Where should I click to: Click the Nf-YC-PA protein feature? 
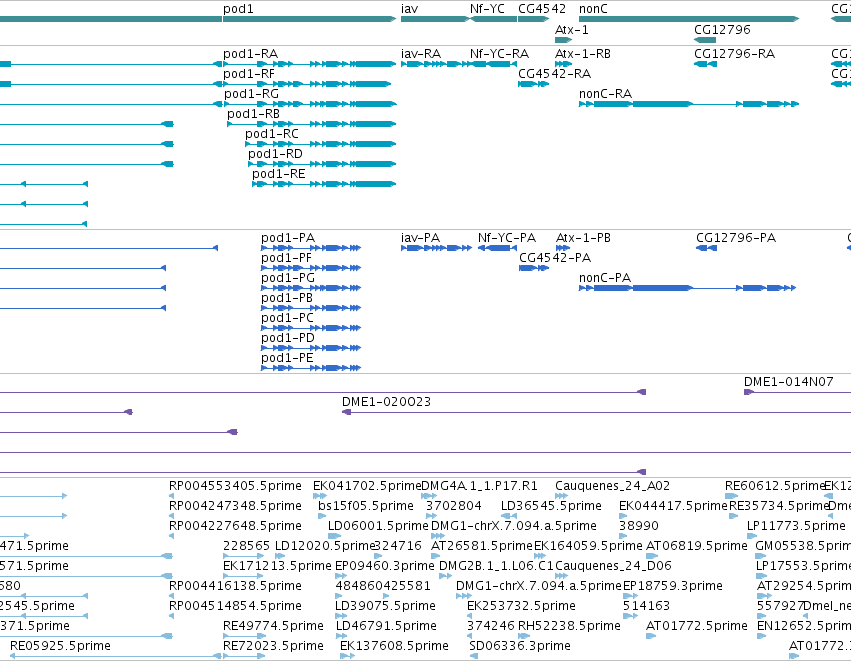[x=497, y=248]
